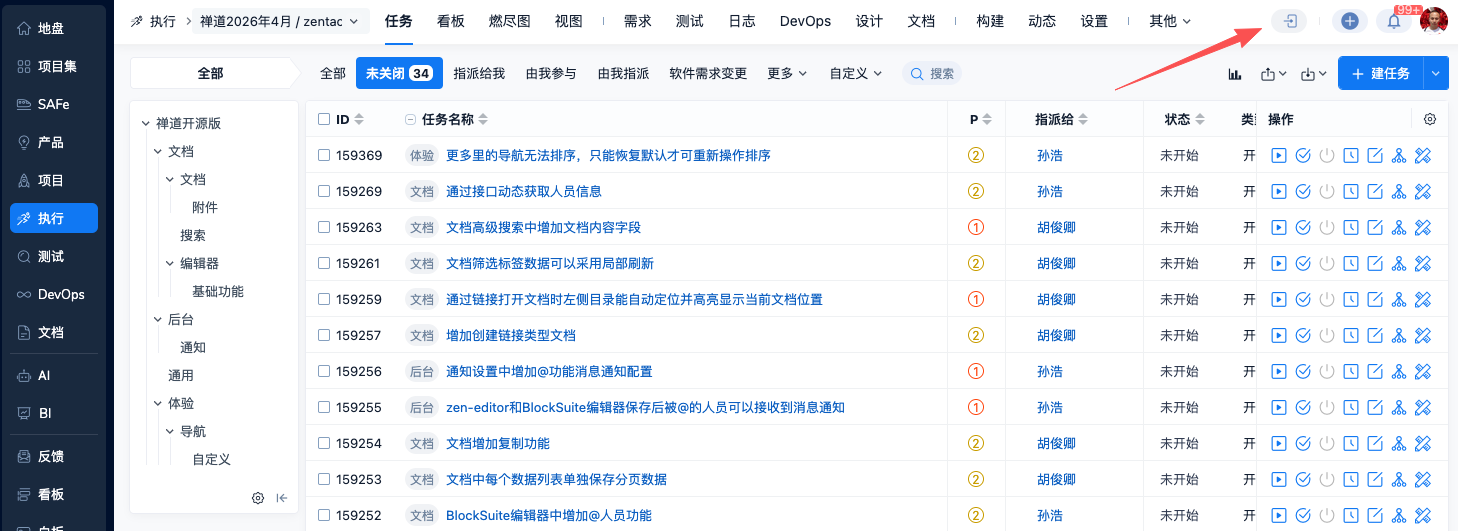Expand the 自定义 dropdown
This screenshot has width=1458, height=531.
(x=855, y=73)
